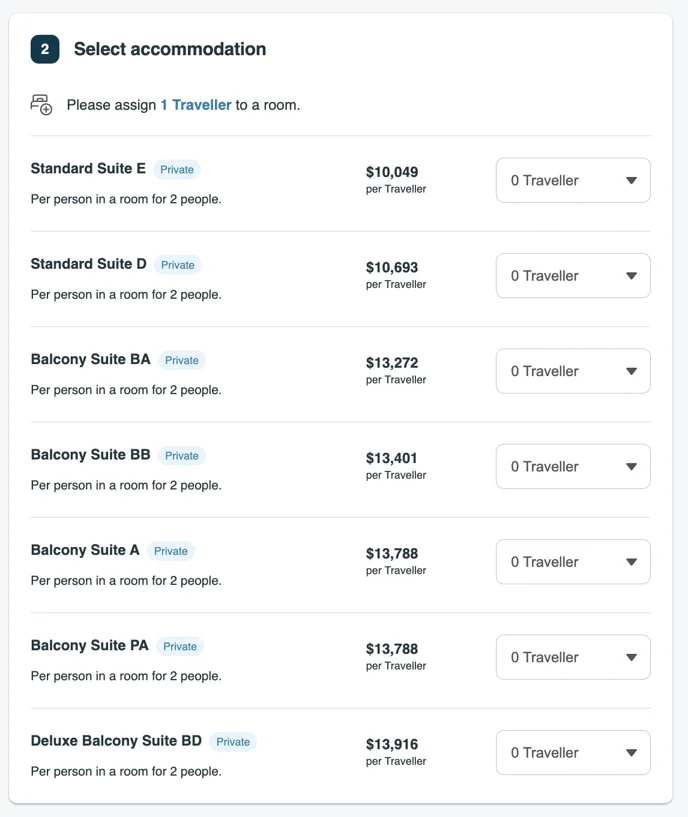Open the Balcony Suite A traveller dropdown
The width and height of the screenshot is (688, 817).
click(x=573, y=562)
